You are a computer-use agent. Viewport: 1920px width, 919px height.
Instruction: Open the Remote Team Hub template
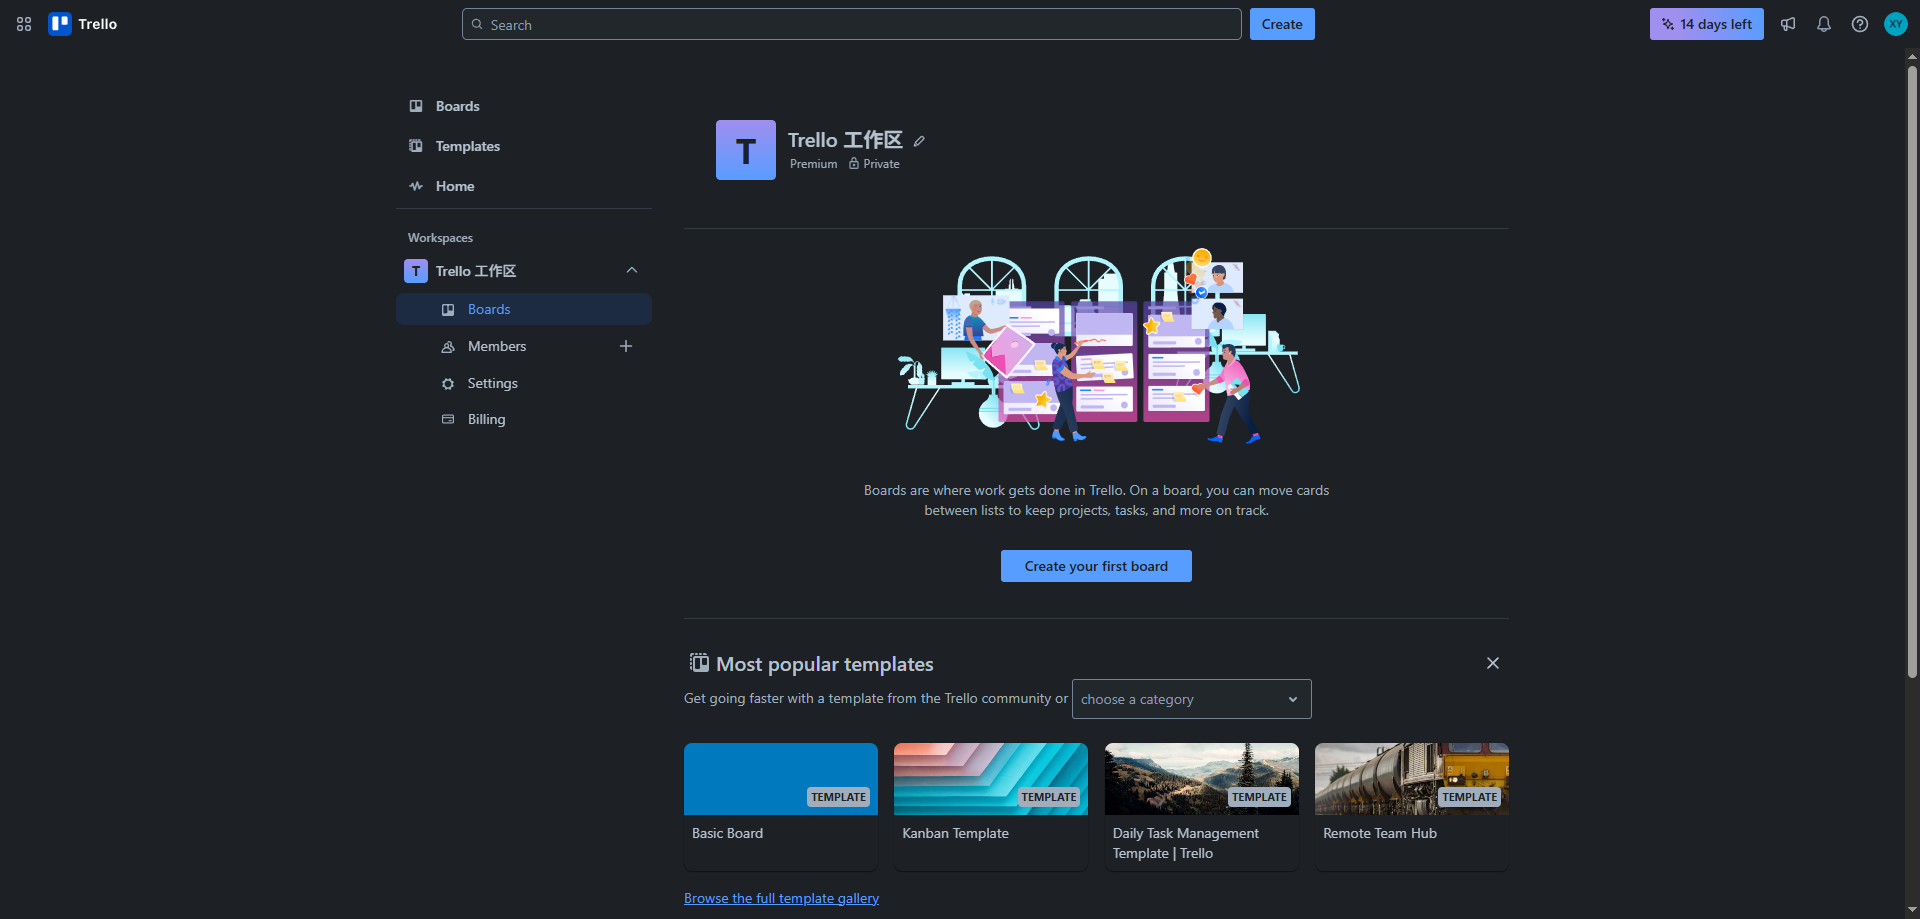pyautogui.click(x=1412, y=806)
